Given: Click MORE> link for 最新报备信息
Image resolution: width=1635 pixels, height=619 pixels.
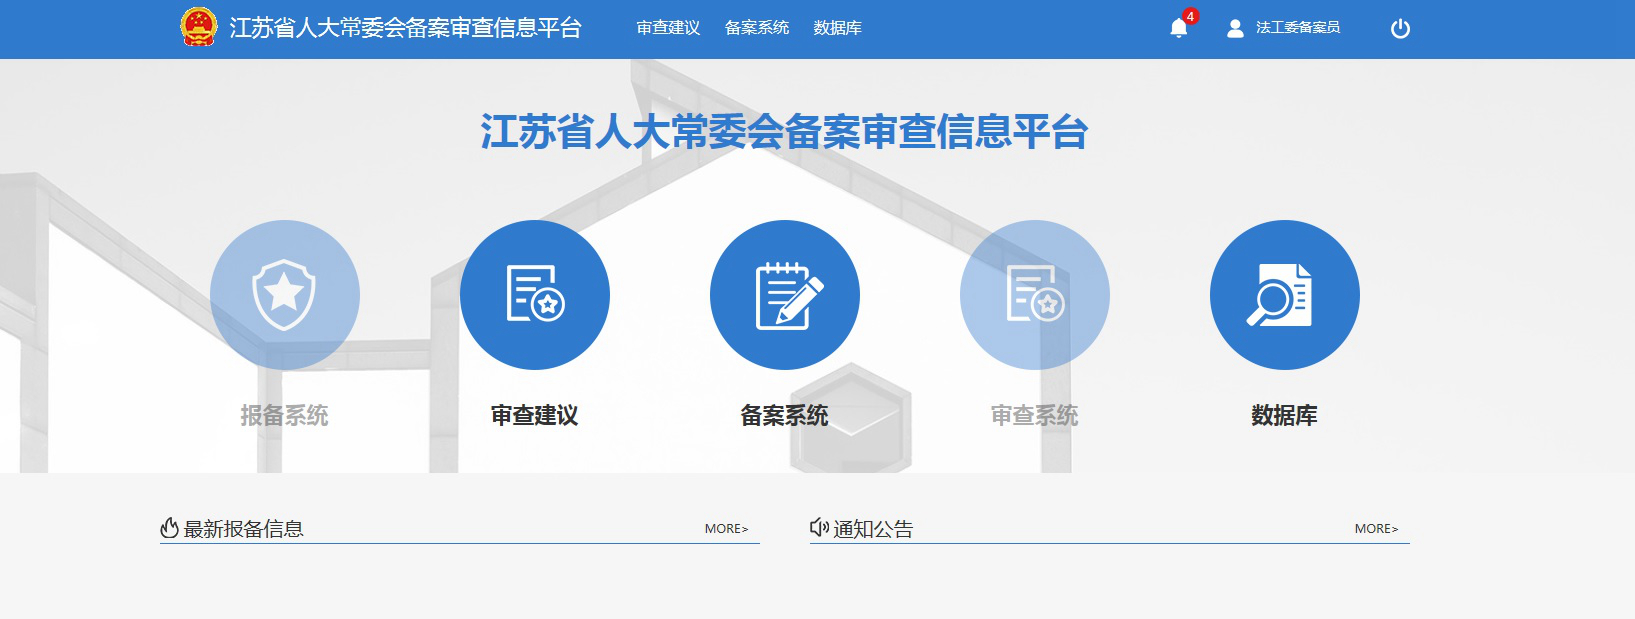Looking at the screenshot, I should click(x=726, y=529).
